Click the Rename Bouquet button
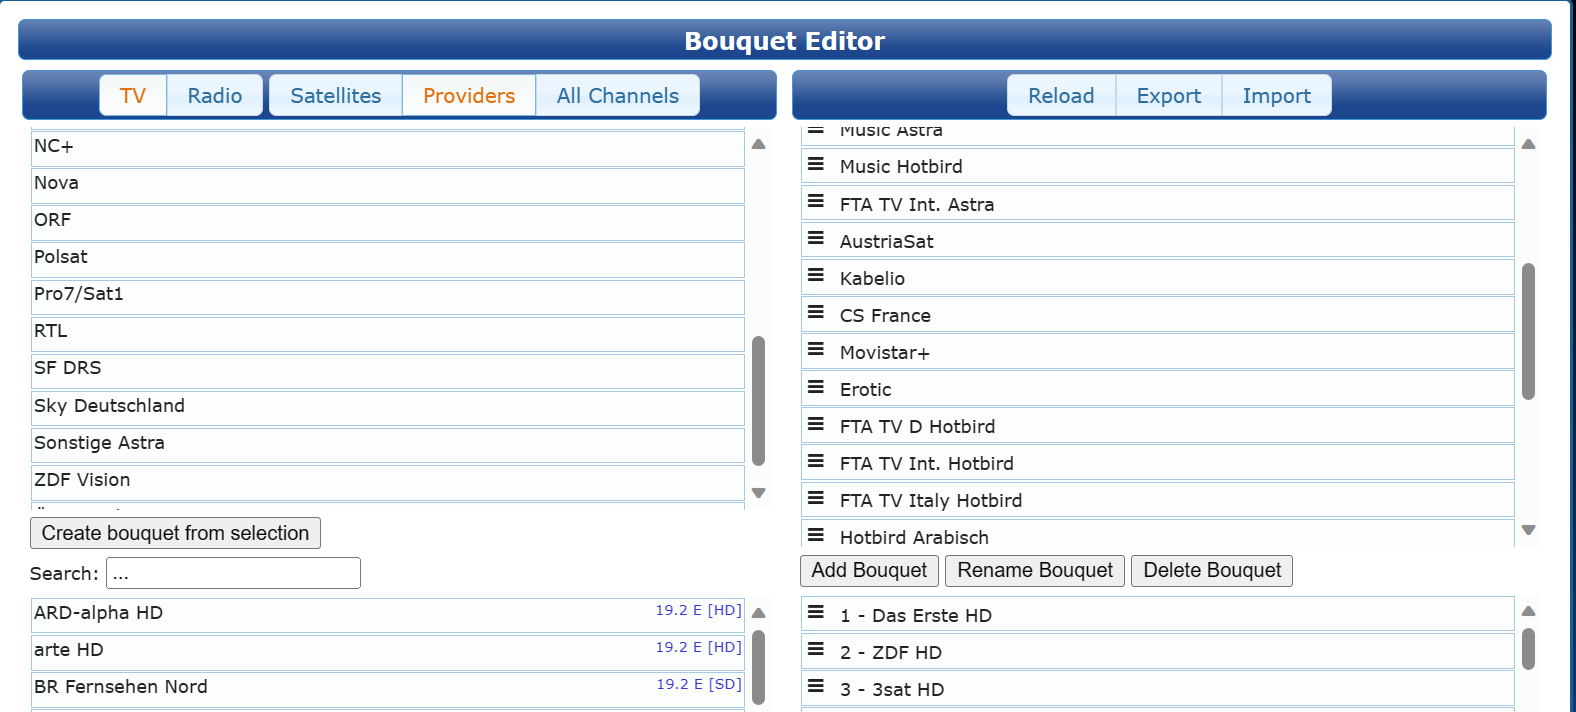 coord(1035,570)
